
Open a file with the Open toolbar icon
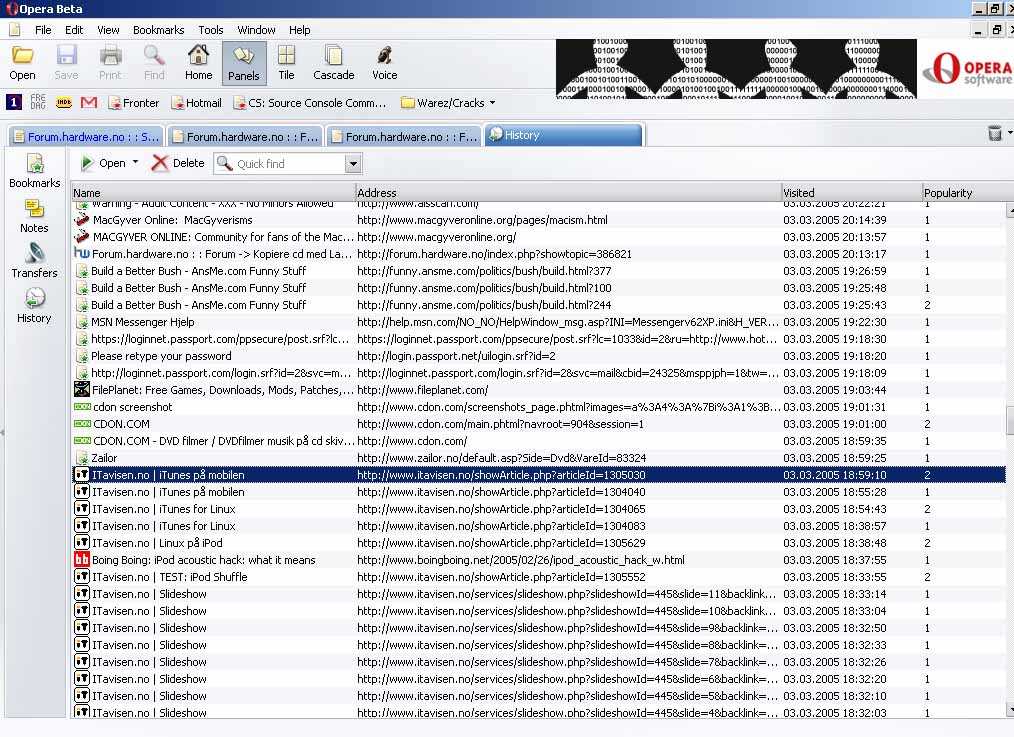(x=22, y=63)
